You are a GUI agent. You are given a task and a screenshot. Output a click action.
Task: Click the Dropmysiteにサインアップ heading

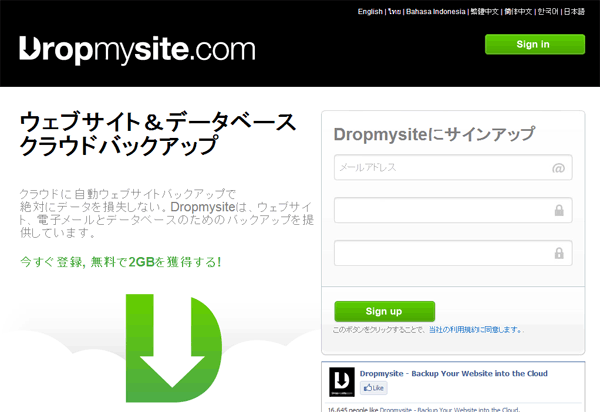tap(434, 134)
